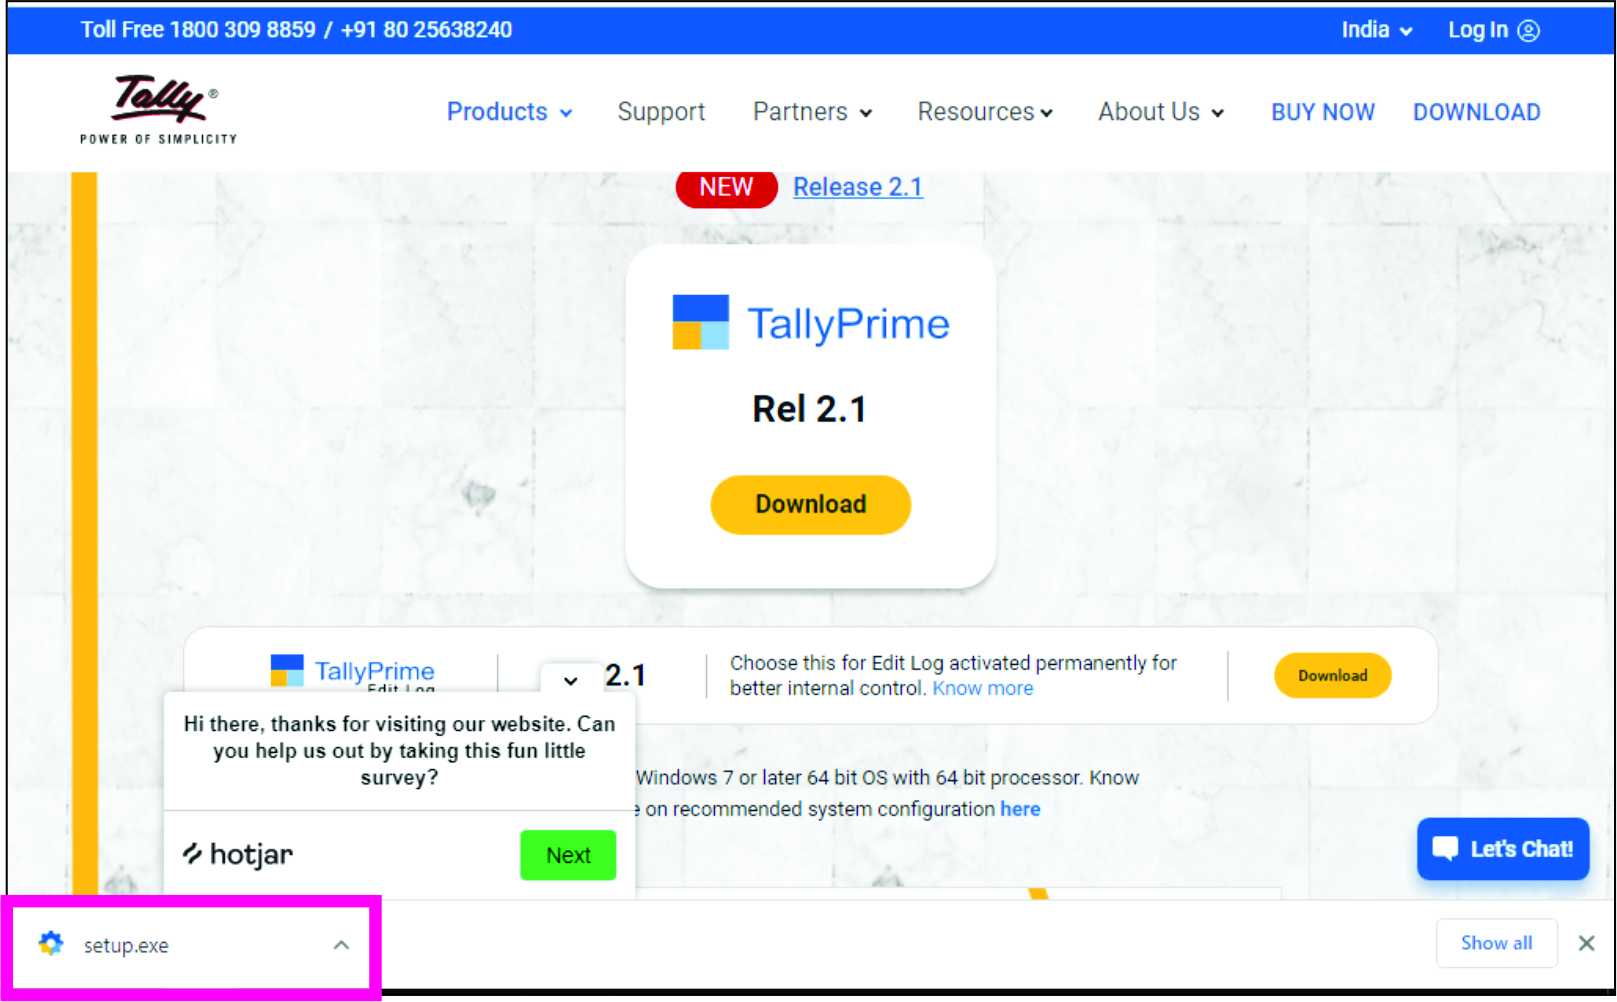This screenshot has width=1617, height=1002.
Task: Click the NEW badge
Action: [x=726, y=187]
